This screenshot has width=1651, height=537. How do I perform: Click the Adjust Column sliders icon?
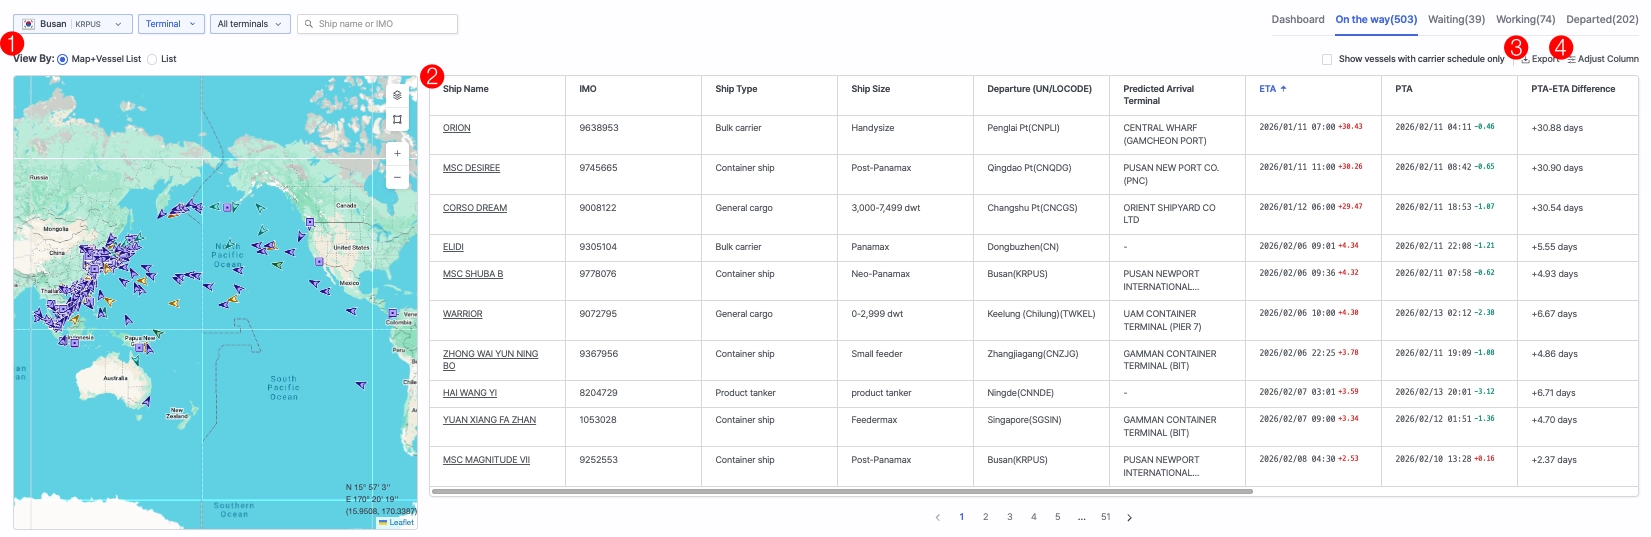(1571, 59)
